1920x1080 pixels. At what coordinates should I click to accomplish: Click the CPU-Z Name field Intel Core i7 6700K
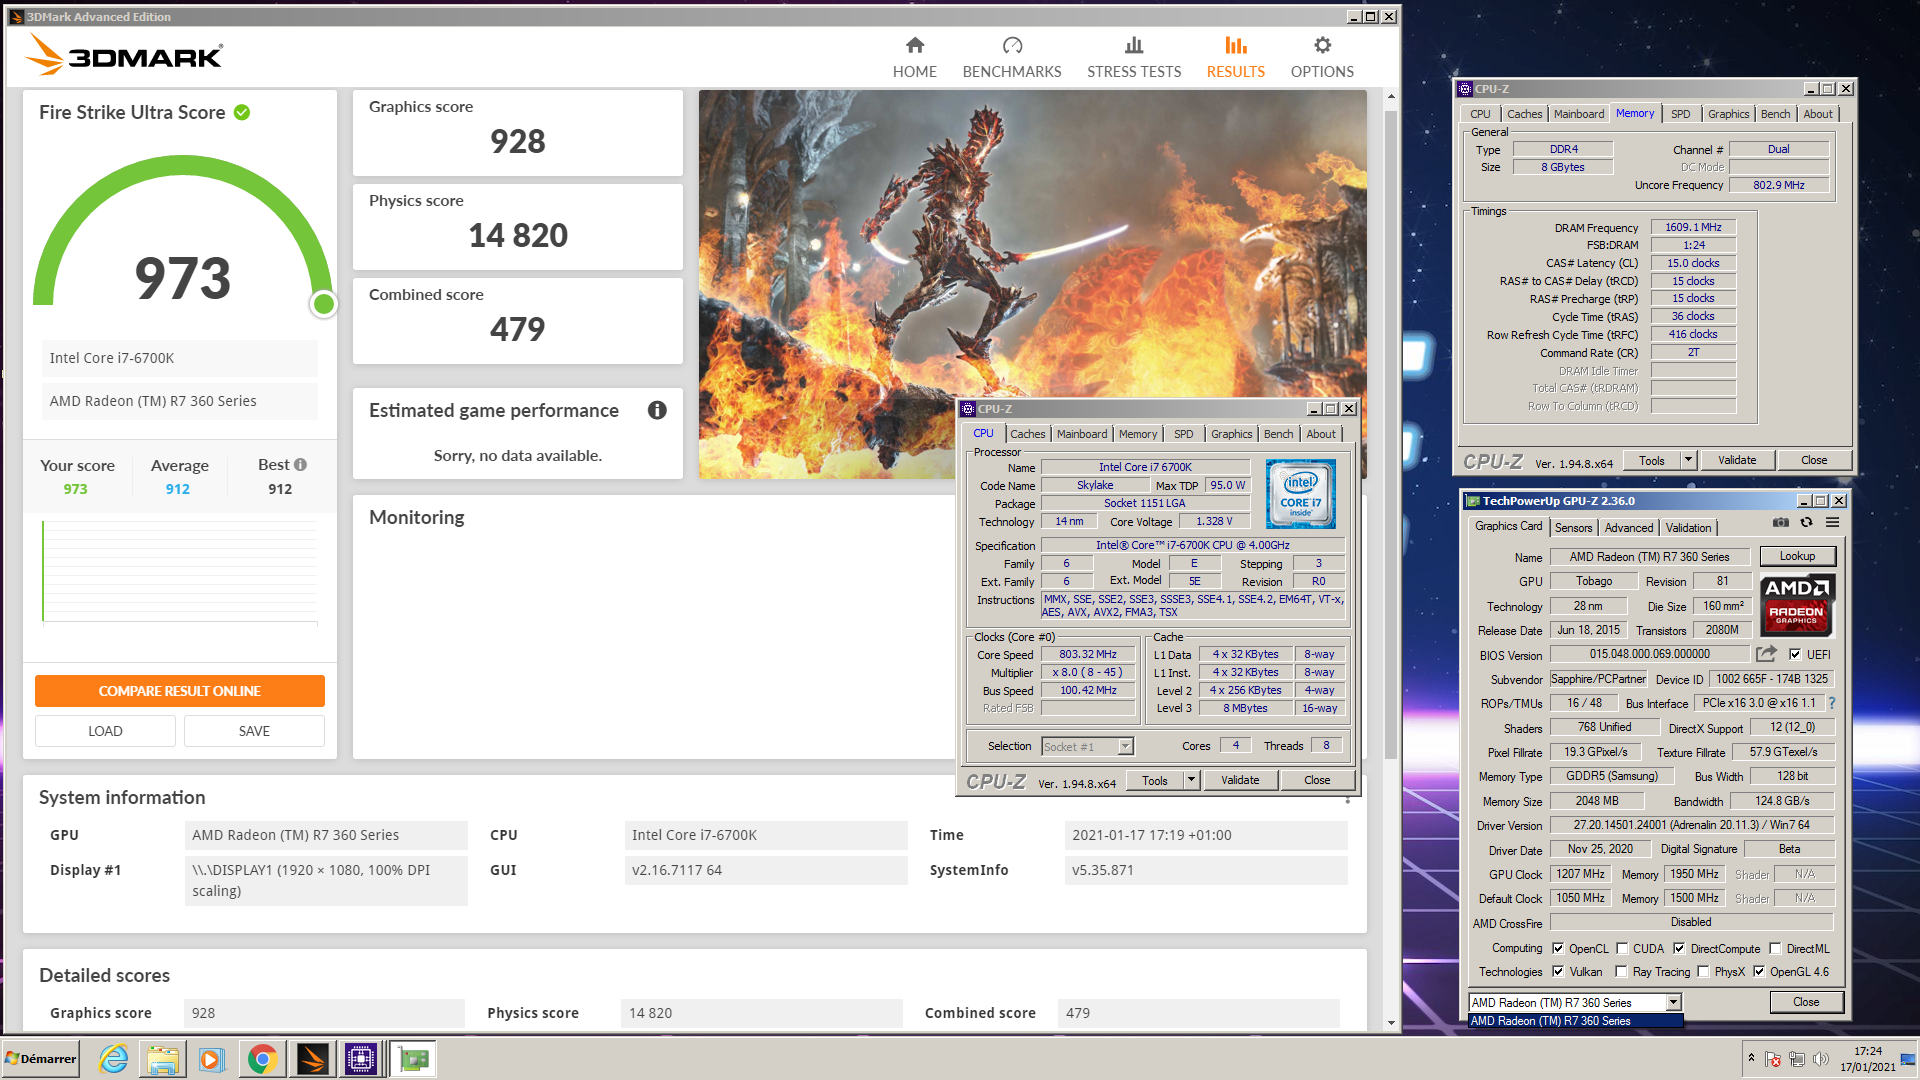coord(1145,467)
